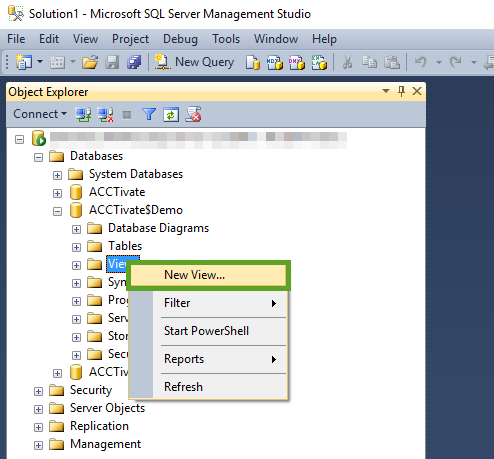Open the Debug menu
Screen dimensions: 494x459
click(x=180, y=39)
